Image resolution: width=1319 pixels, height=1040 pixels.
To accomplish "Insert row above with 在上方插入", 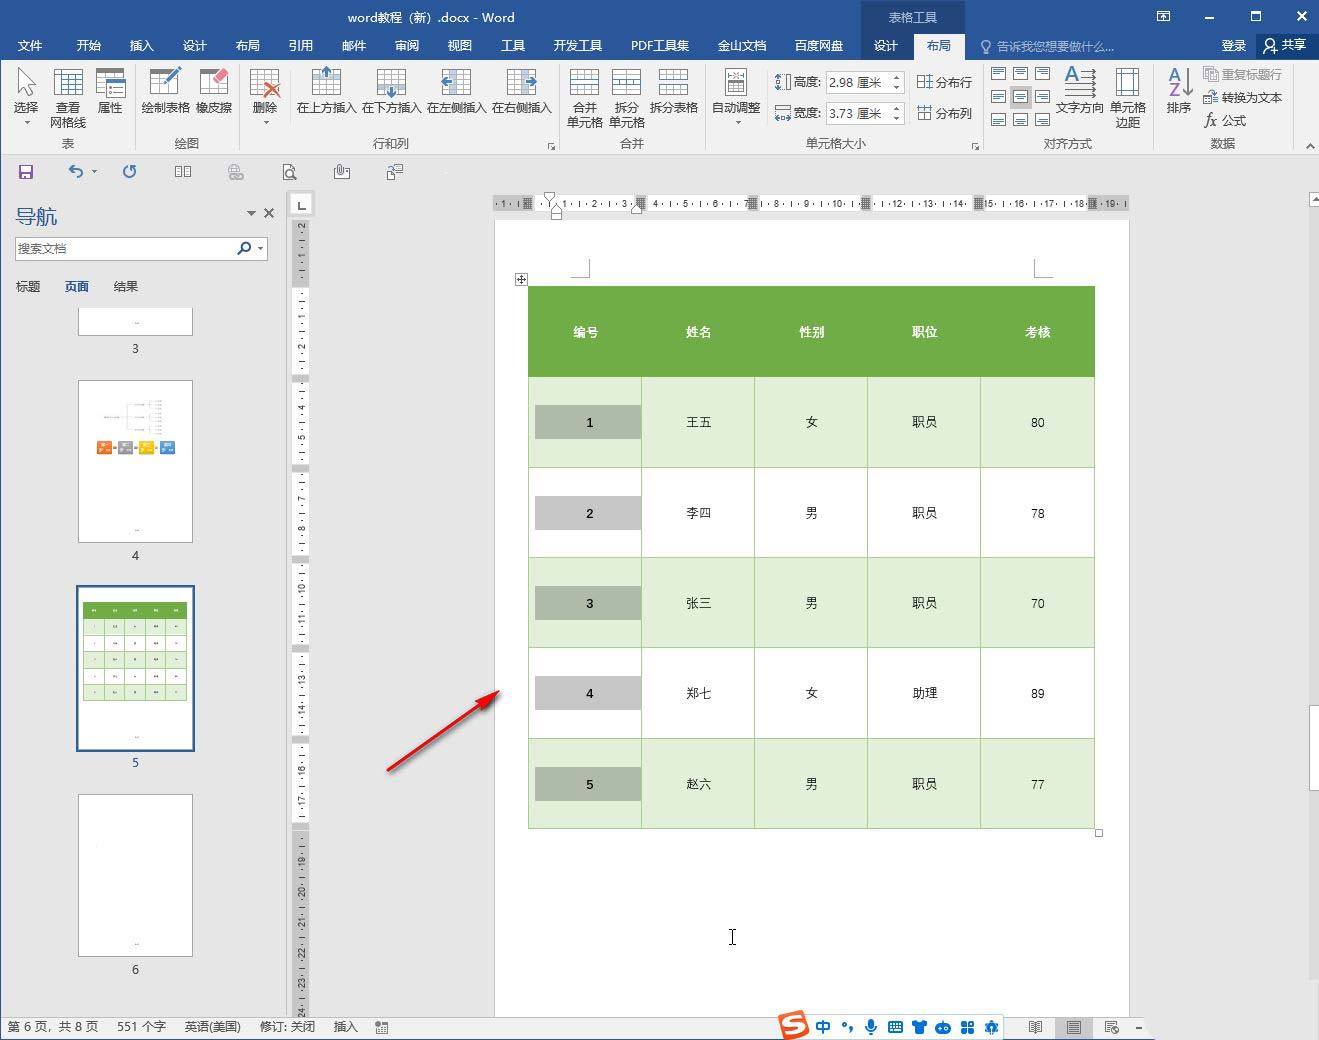I will tap(326, 91).
